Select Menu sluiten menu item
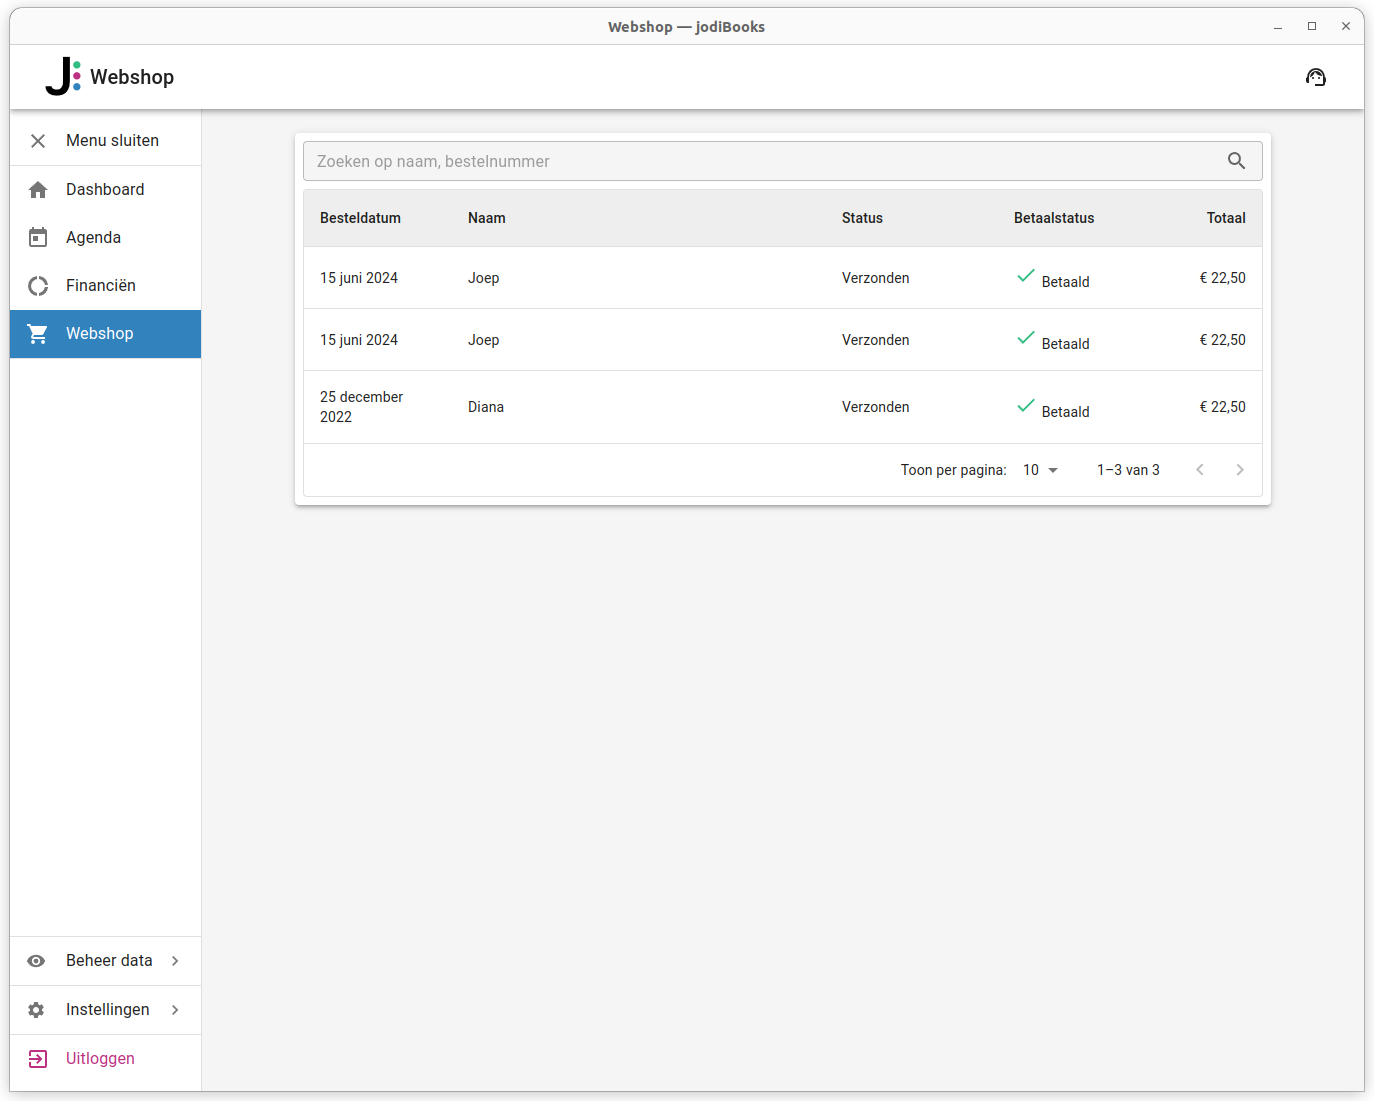The width and height of the screenshot is (1374, 1101). [x=106, y=141]
